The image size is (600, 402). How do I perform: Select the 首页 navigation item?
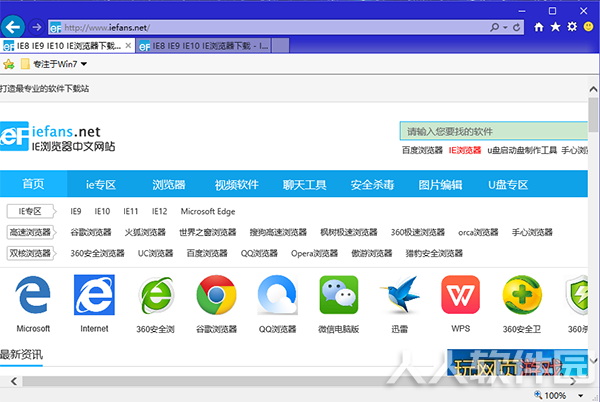pyautogui.click(x=33, y=184)
